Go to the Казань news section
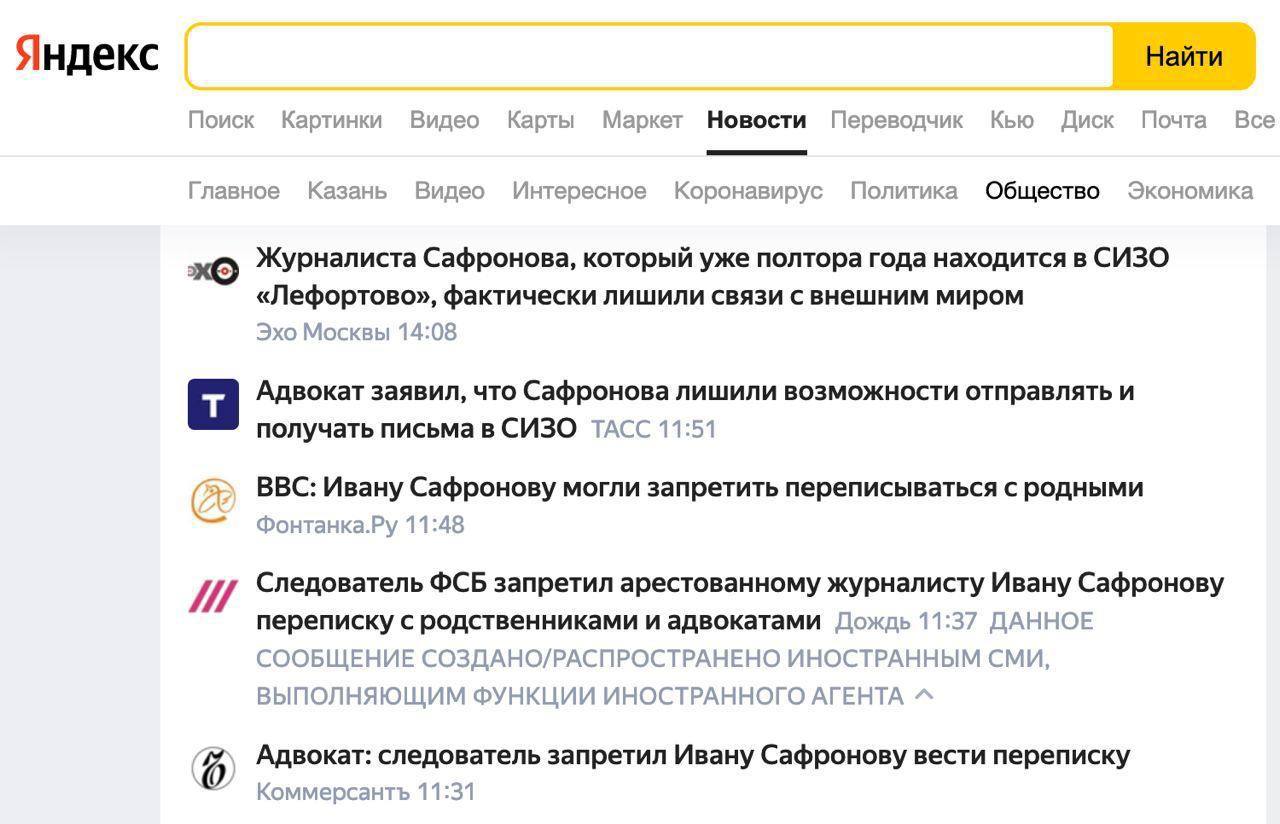The height and width of the screenshot is (824, 1280). click(x=347, y=190)
